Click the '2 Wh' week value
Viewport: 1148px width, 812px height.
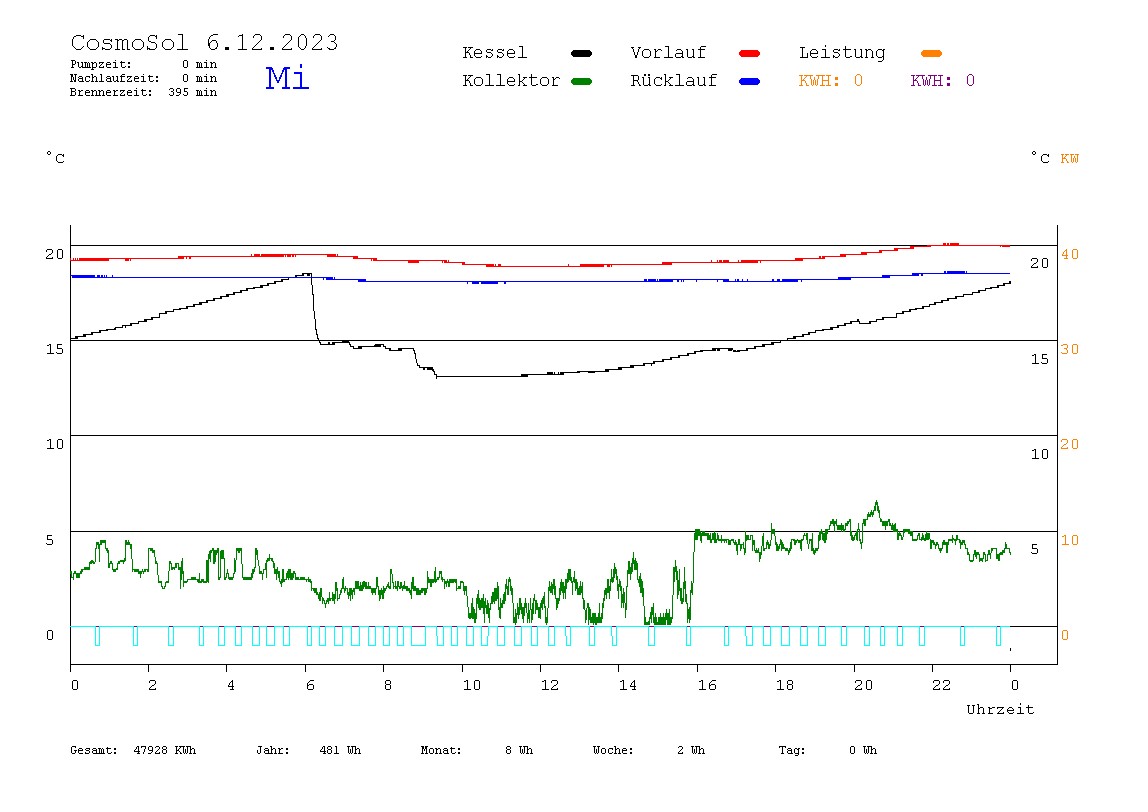(x=691, y=750)
